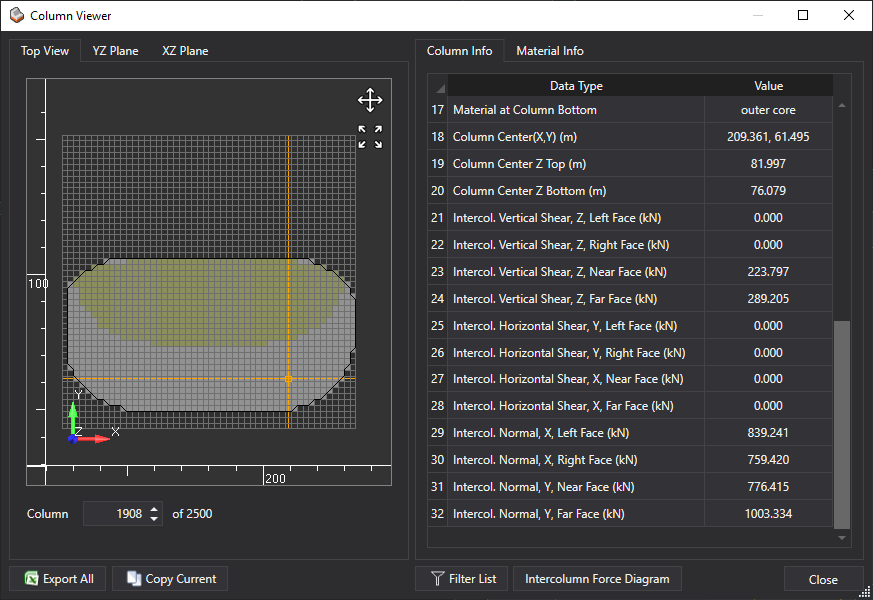Open the YZ Plane tab
This screenshot has height=600, width=873.
click(115, 51)
